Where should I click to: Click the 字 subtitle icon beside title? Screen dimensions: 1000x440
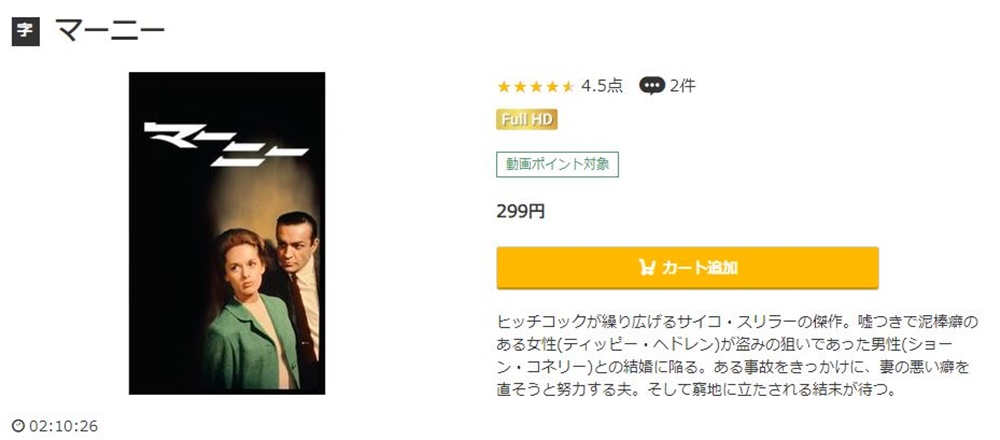click(26, 31)
